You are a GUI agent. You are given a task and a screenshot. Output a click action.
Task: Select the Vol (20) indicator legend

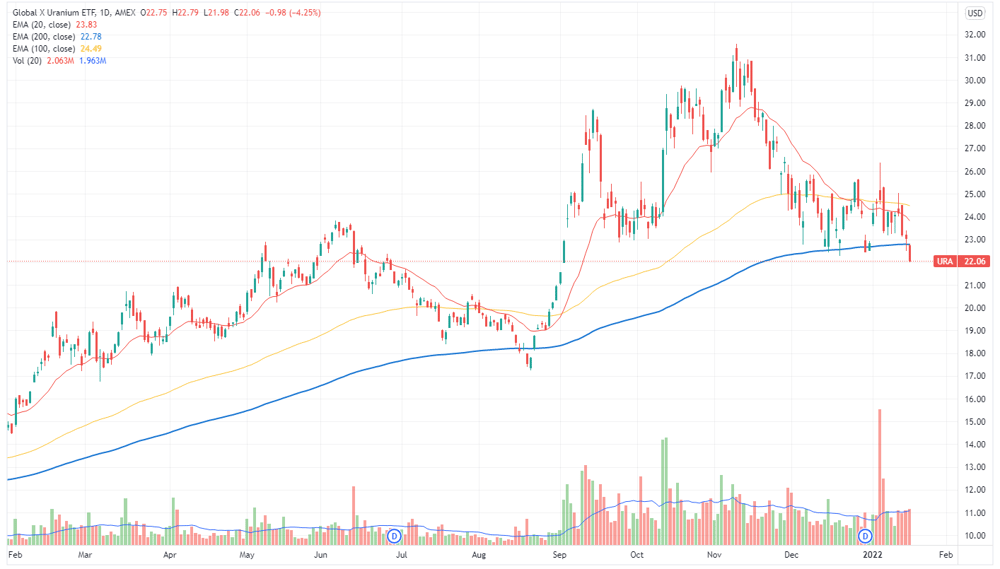pyautogui.click(x=27, y=61)
